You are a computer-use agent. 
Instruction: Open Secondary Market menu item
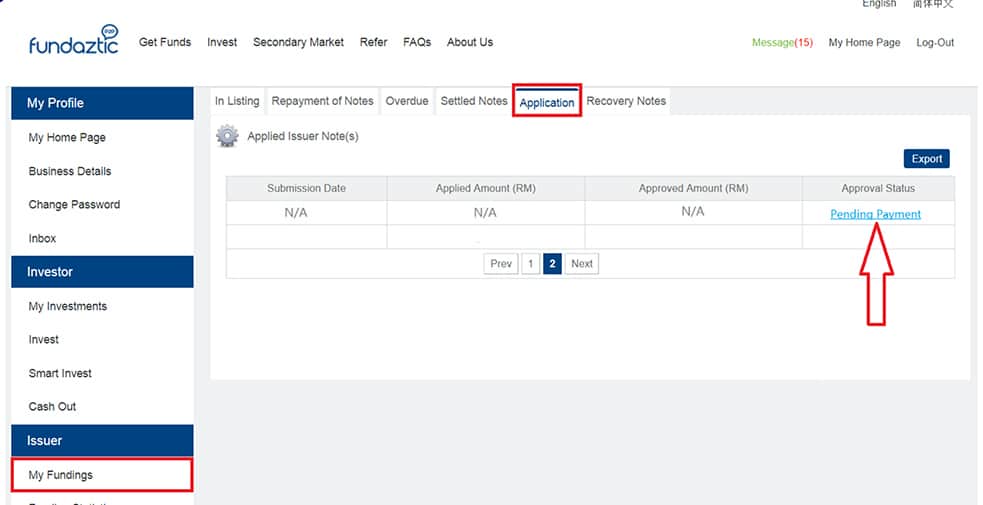(298, 42)
